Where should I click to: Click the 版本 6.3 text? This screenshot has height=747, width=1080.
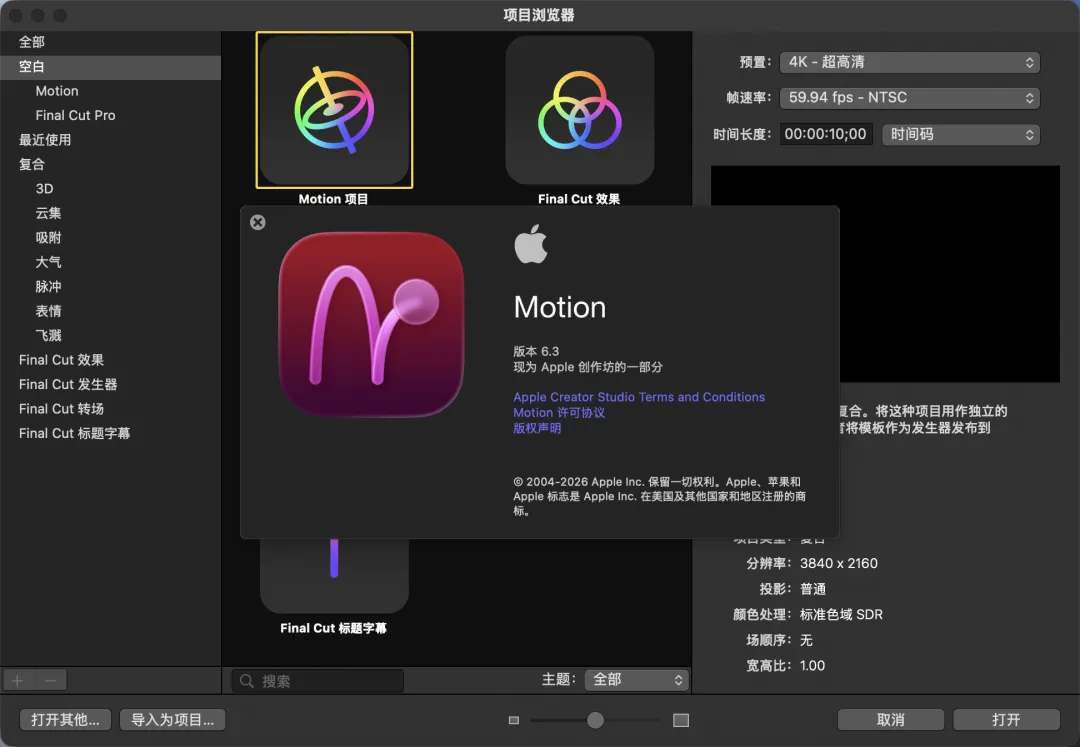536,351
